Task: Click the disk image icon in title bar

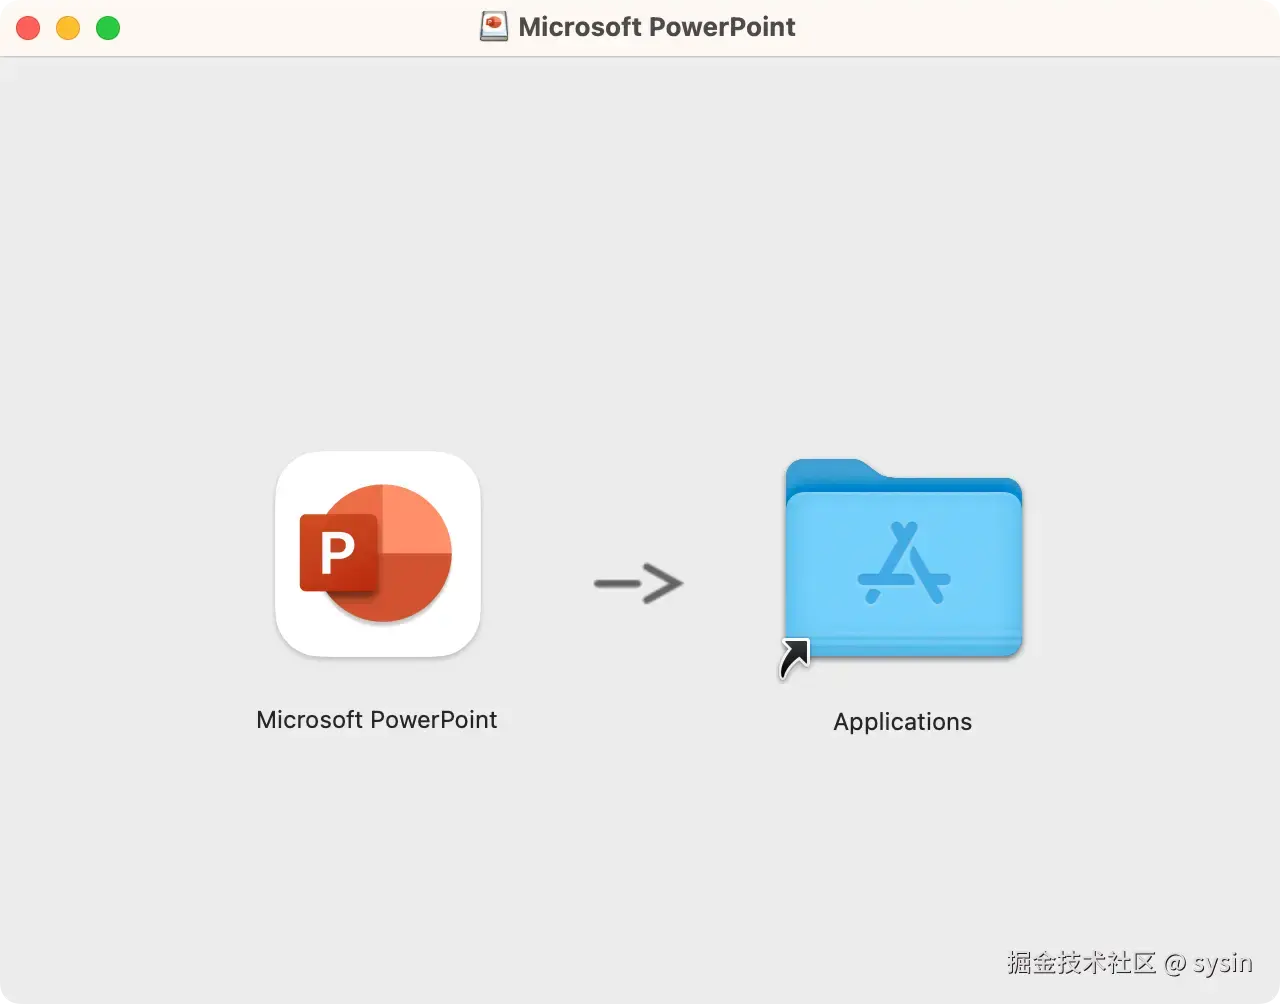Action: coord(493,26)
